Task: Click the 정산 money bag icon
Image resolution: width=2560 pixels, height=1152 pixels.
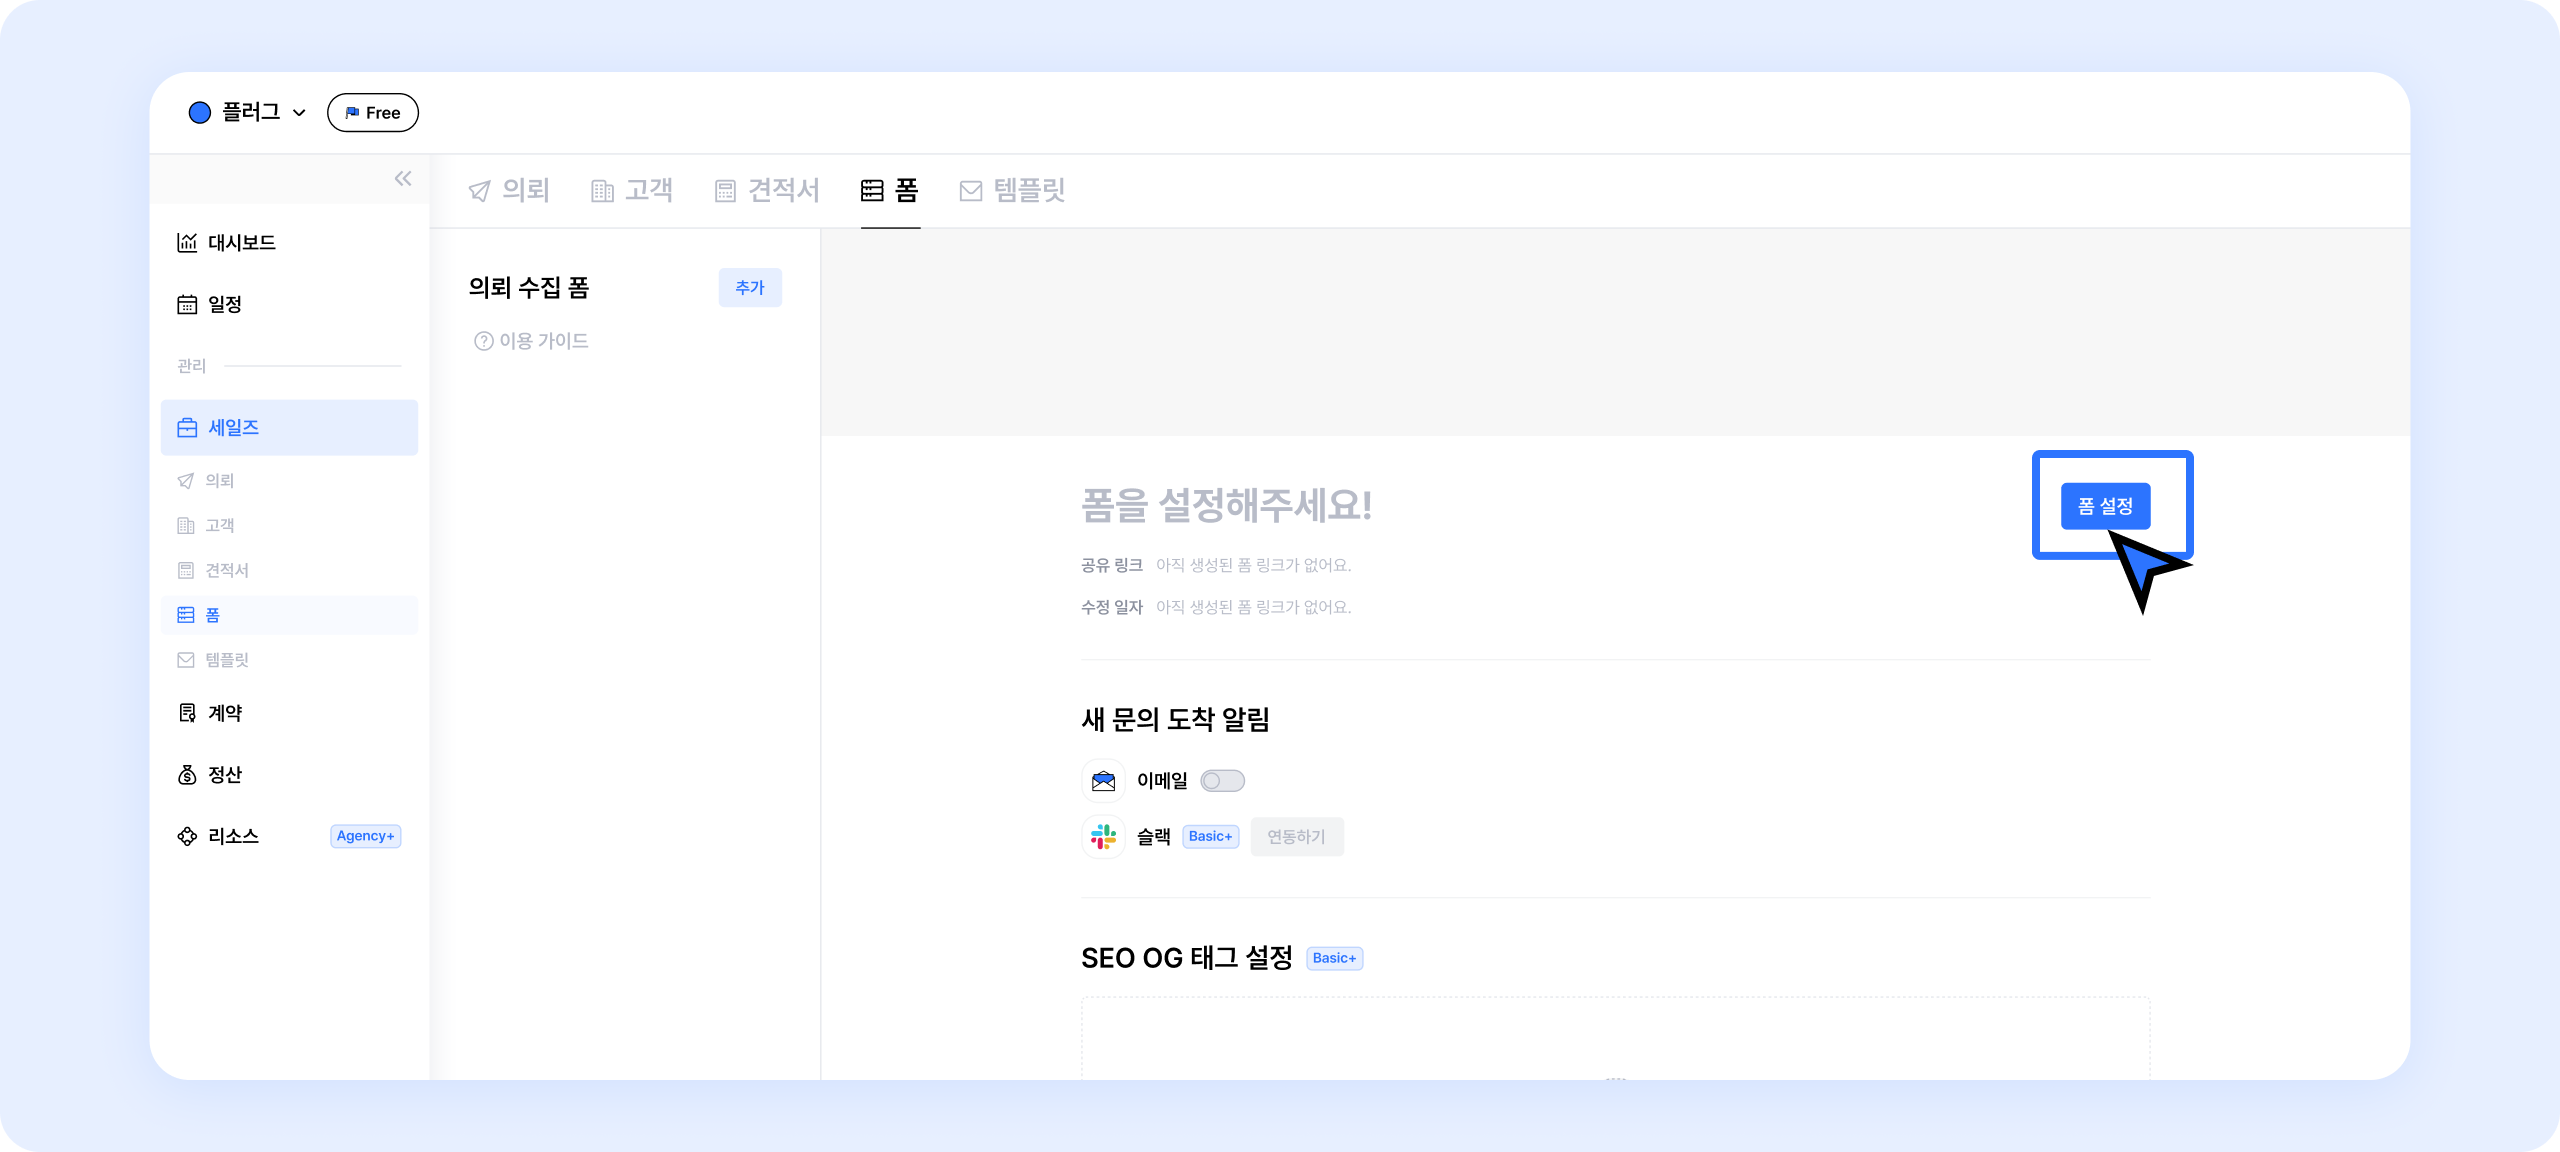Action: tap(187, 775)
